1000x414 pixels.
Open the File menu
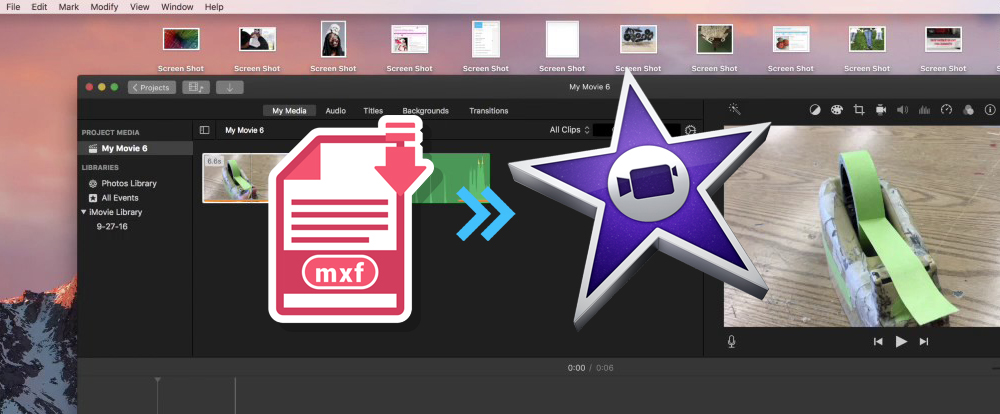tap(13, 7)
